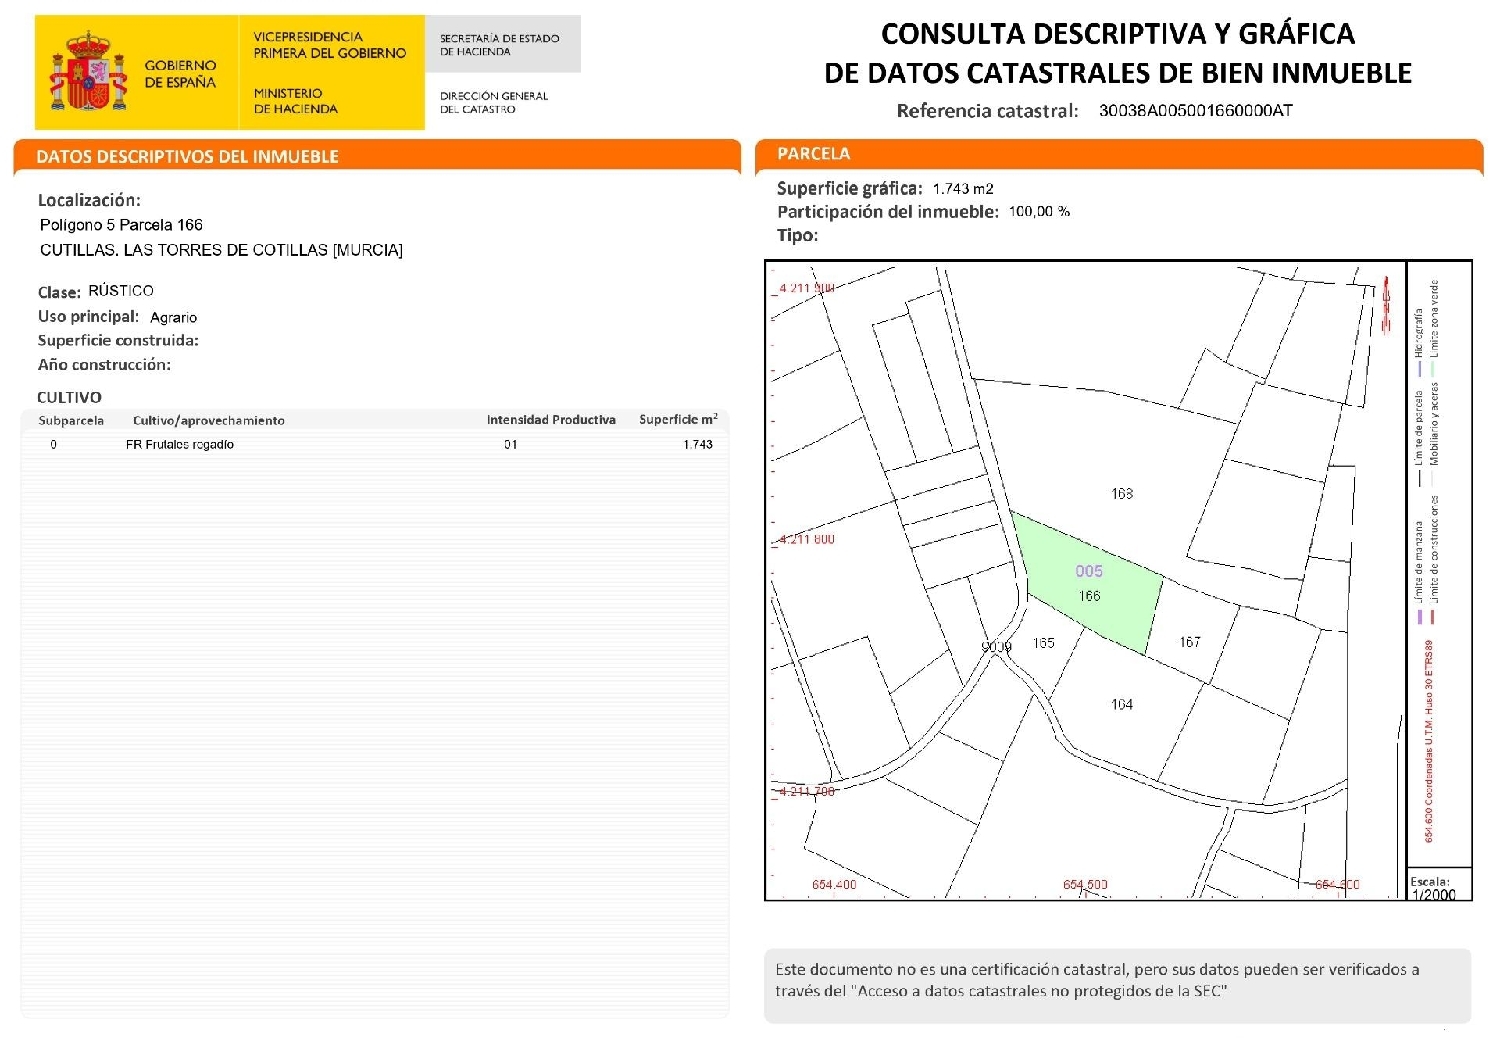Click the '1.743' surface cell in crop table
Image resolution: width=1500 pixels, height=1059 pixels.
[x=698, y=445]
